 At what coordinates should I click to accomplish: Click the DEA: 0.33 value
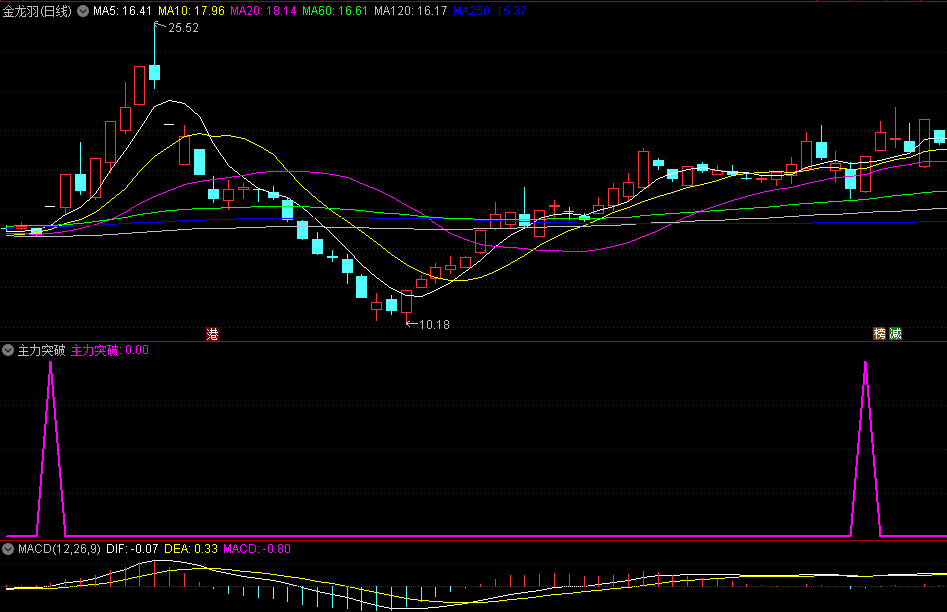pos(191,549)
